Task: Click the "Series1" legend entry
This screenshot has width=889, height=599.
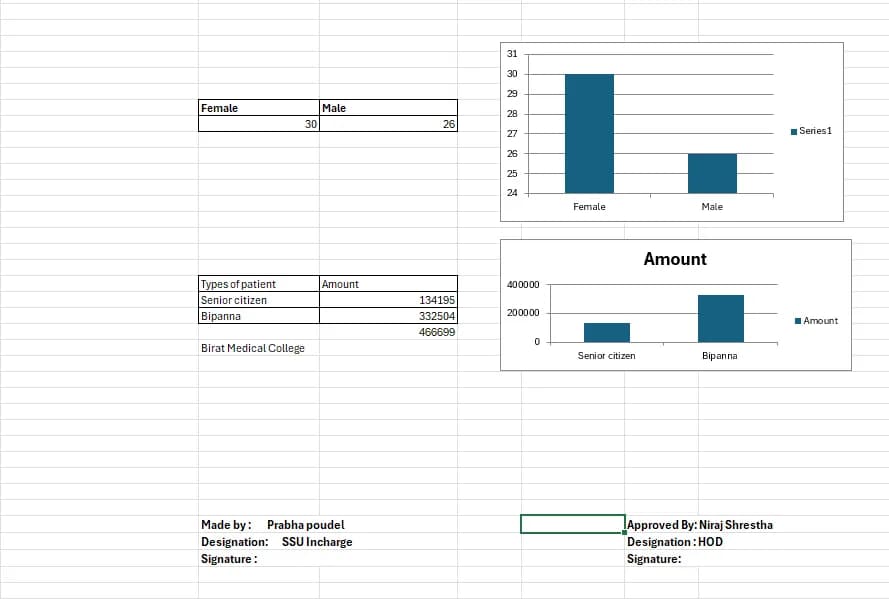Action: pyautogui.click(x=811, y=131)
